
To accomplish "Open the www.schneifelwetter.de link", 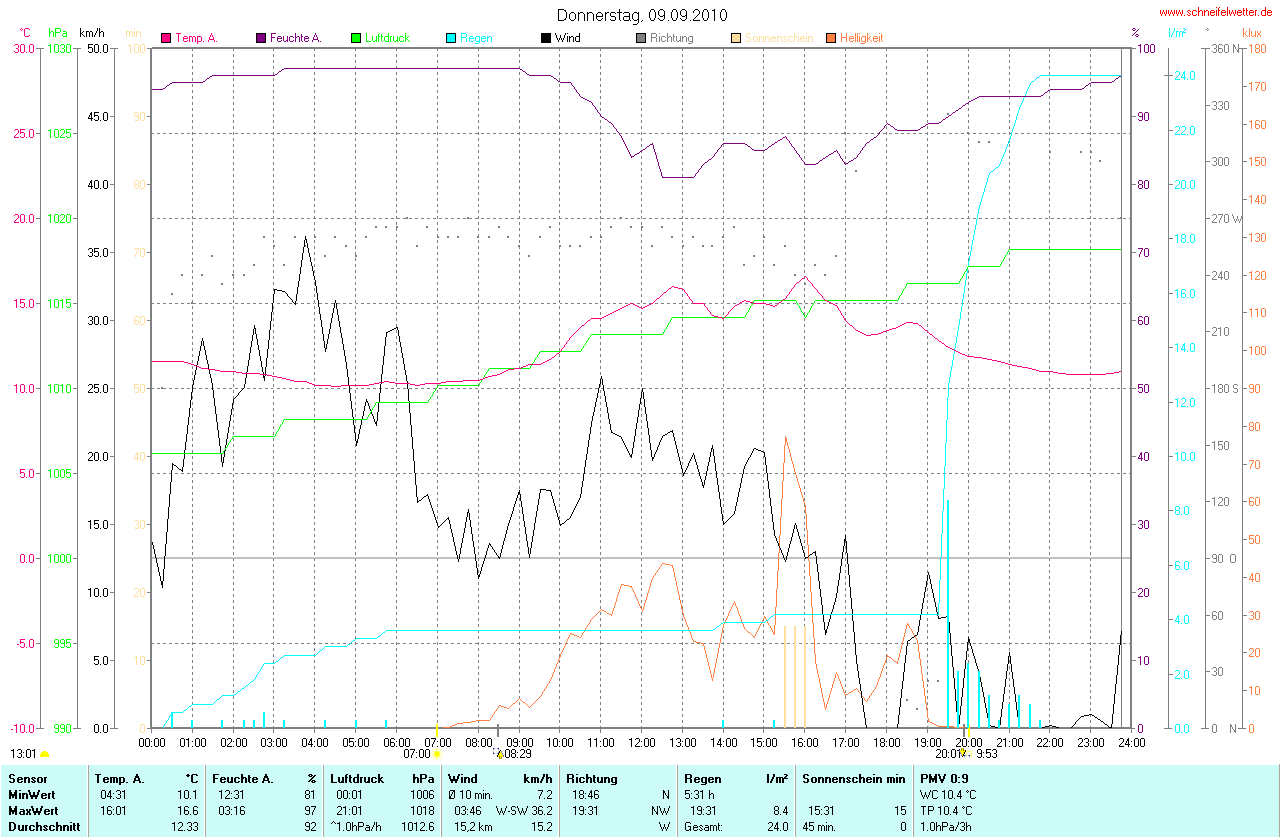I will tap(1216, 12).
